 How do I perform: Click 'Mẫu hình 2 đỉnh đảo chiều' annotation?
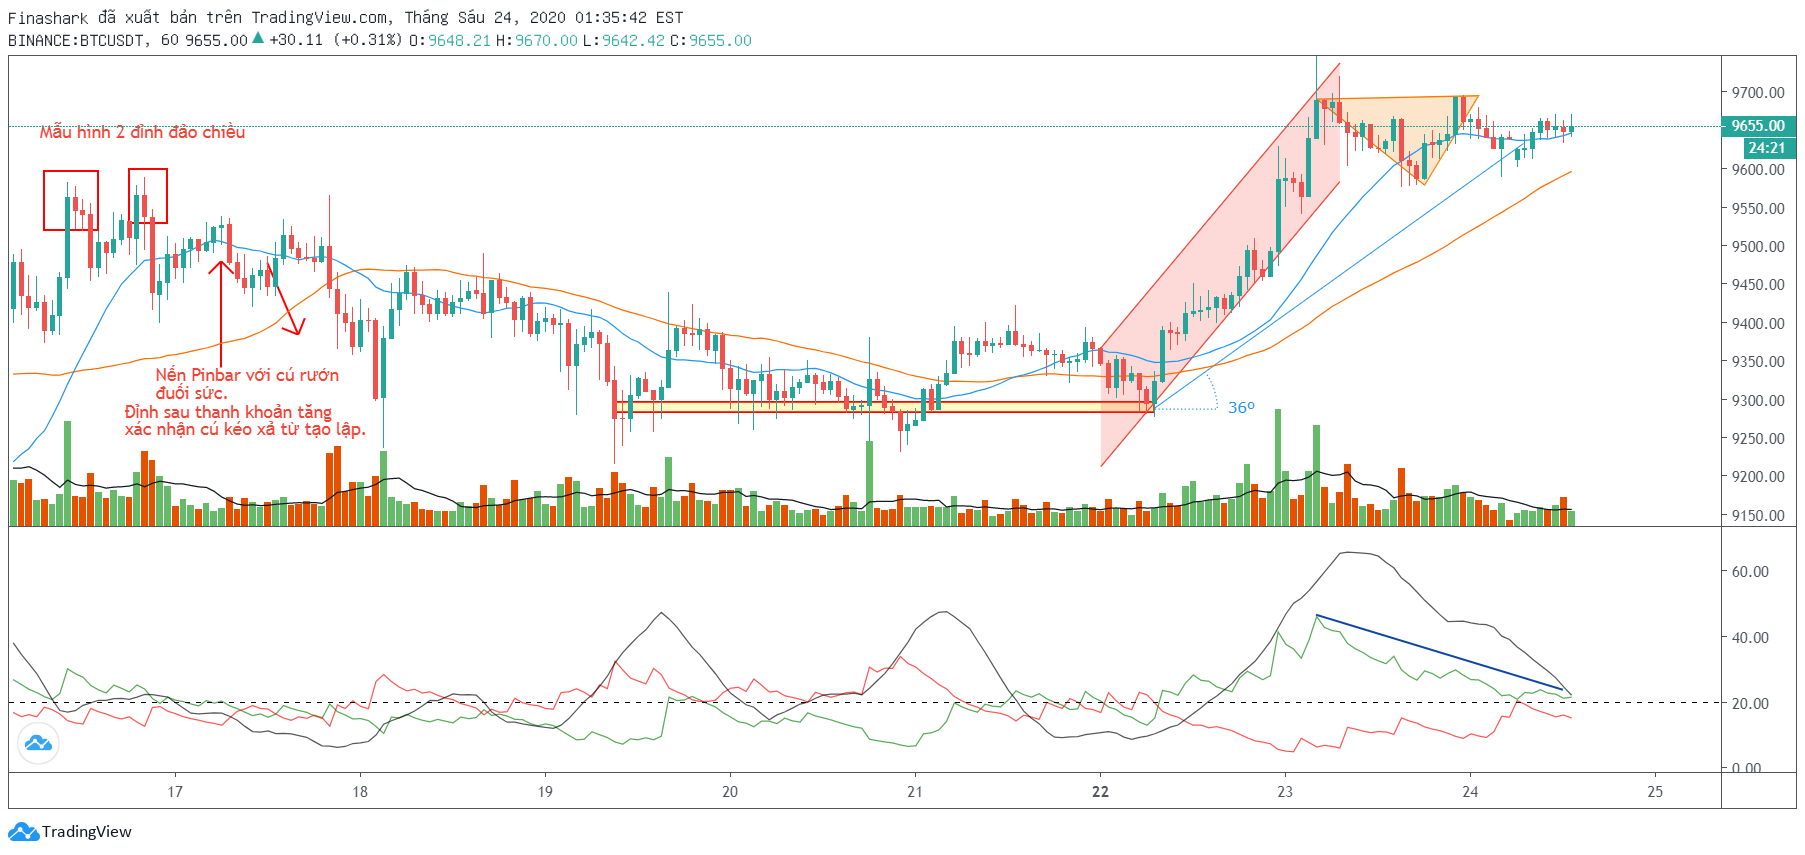tap(142, 132)
